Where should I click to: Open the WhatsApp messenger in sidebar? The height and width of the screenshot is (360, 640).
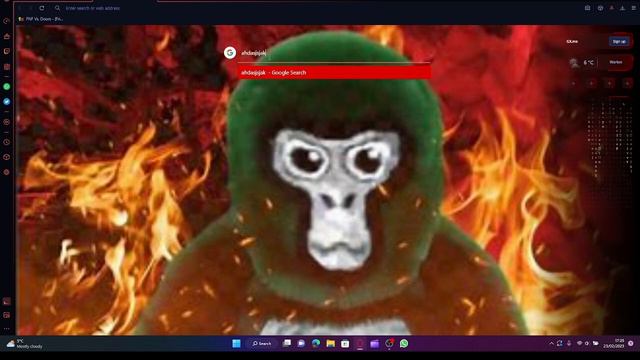[x=7, y=87]
